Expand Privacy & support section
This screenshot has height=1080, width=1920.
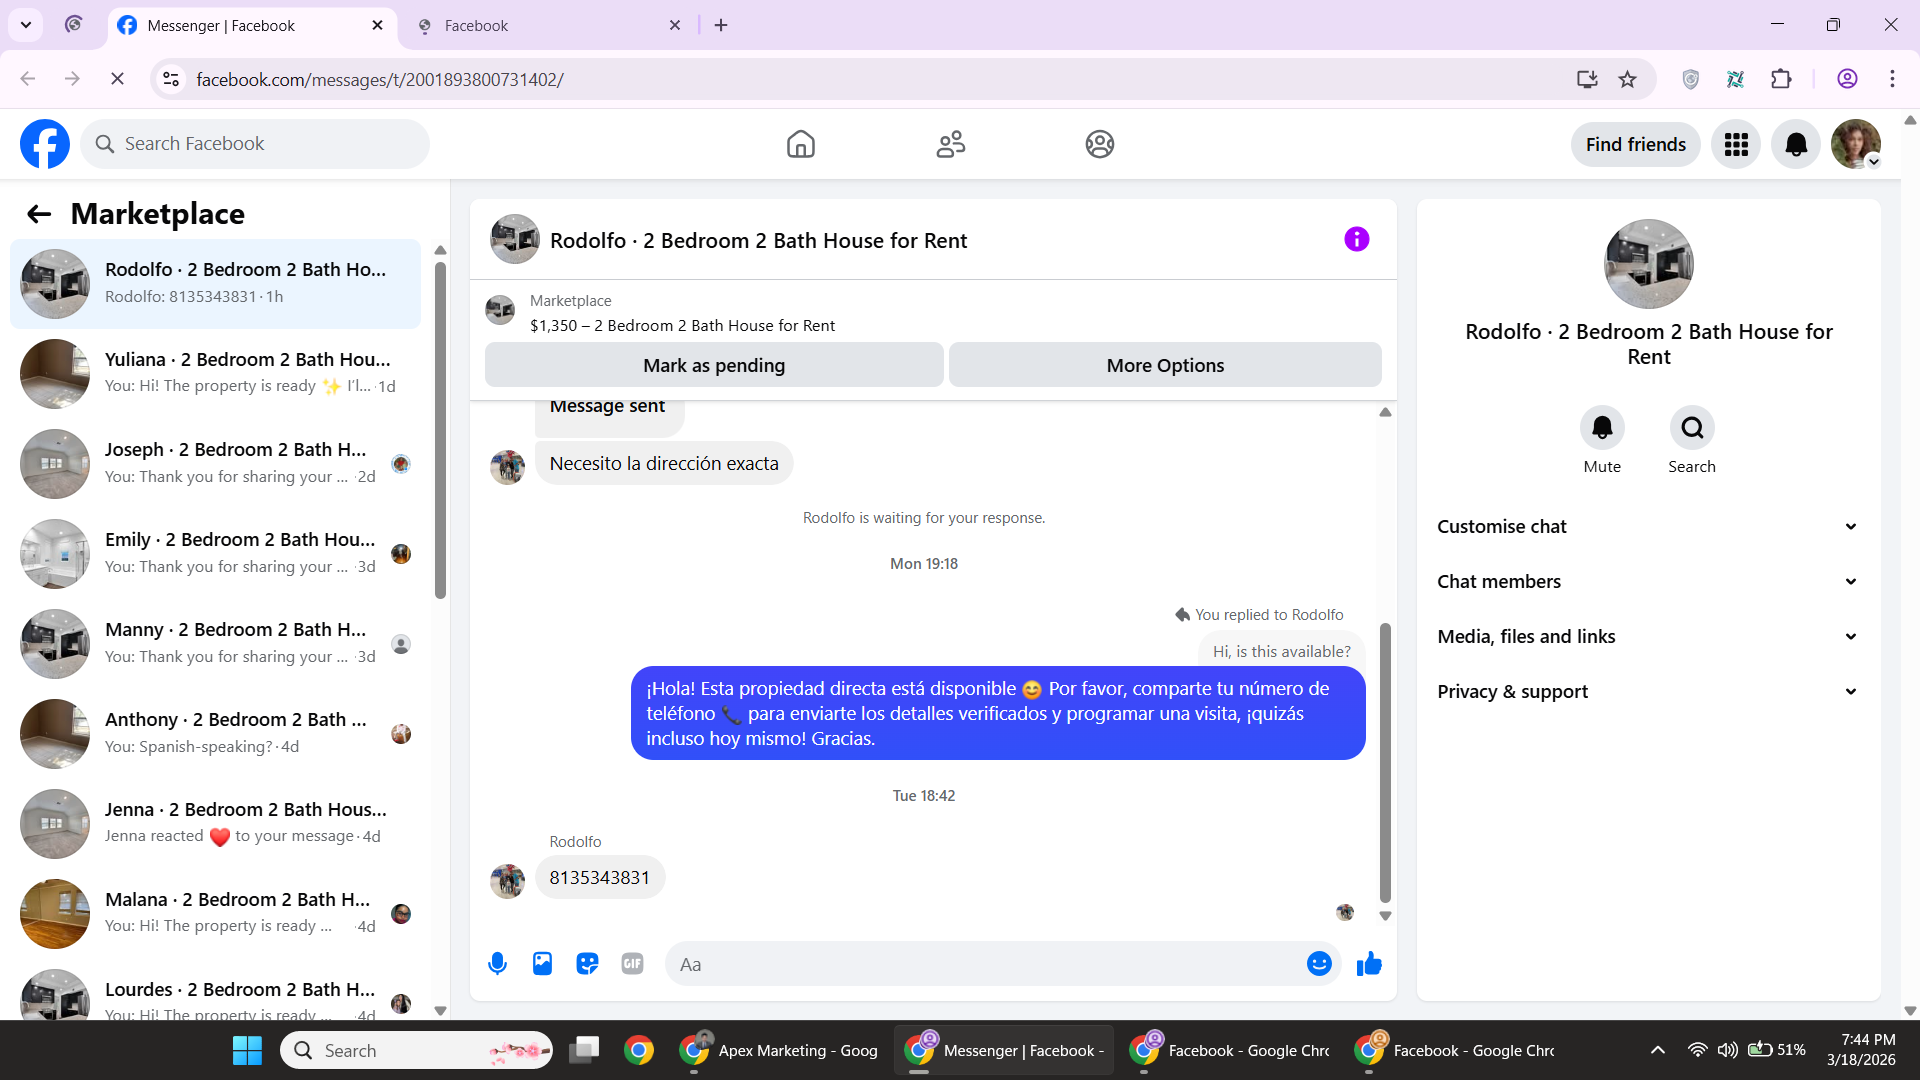(x=1648, y=692)
